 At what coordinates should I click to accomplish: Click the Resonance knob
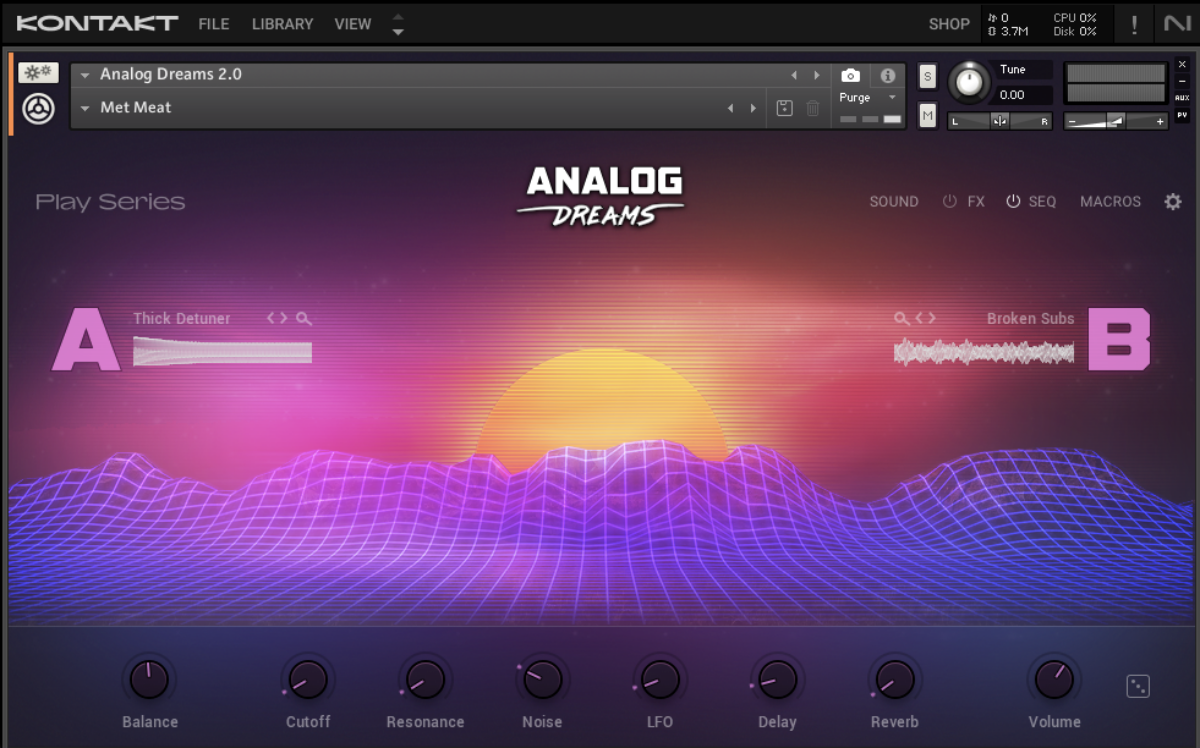point(425,680)
